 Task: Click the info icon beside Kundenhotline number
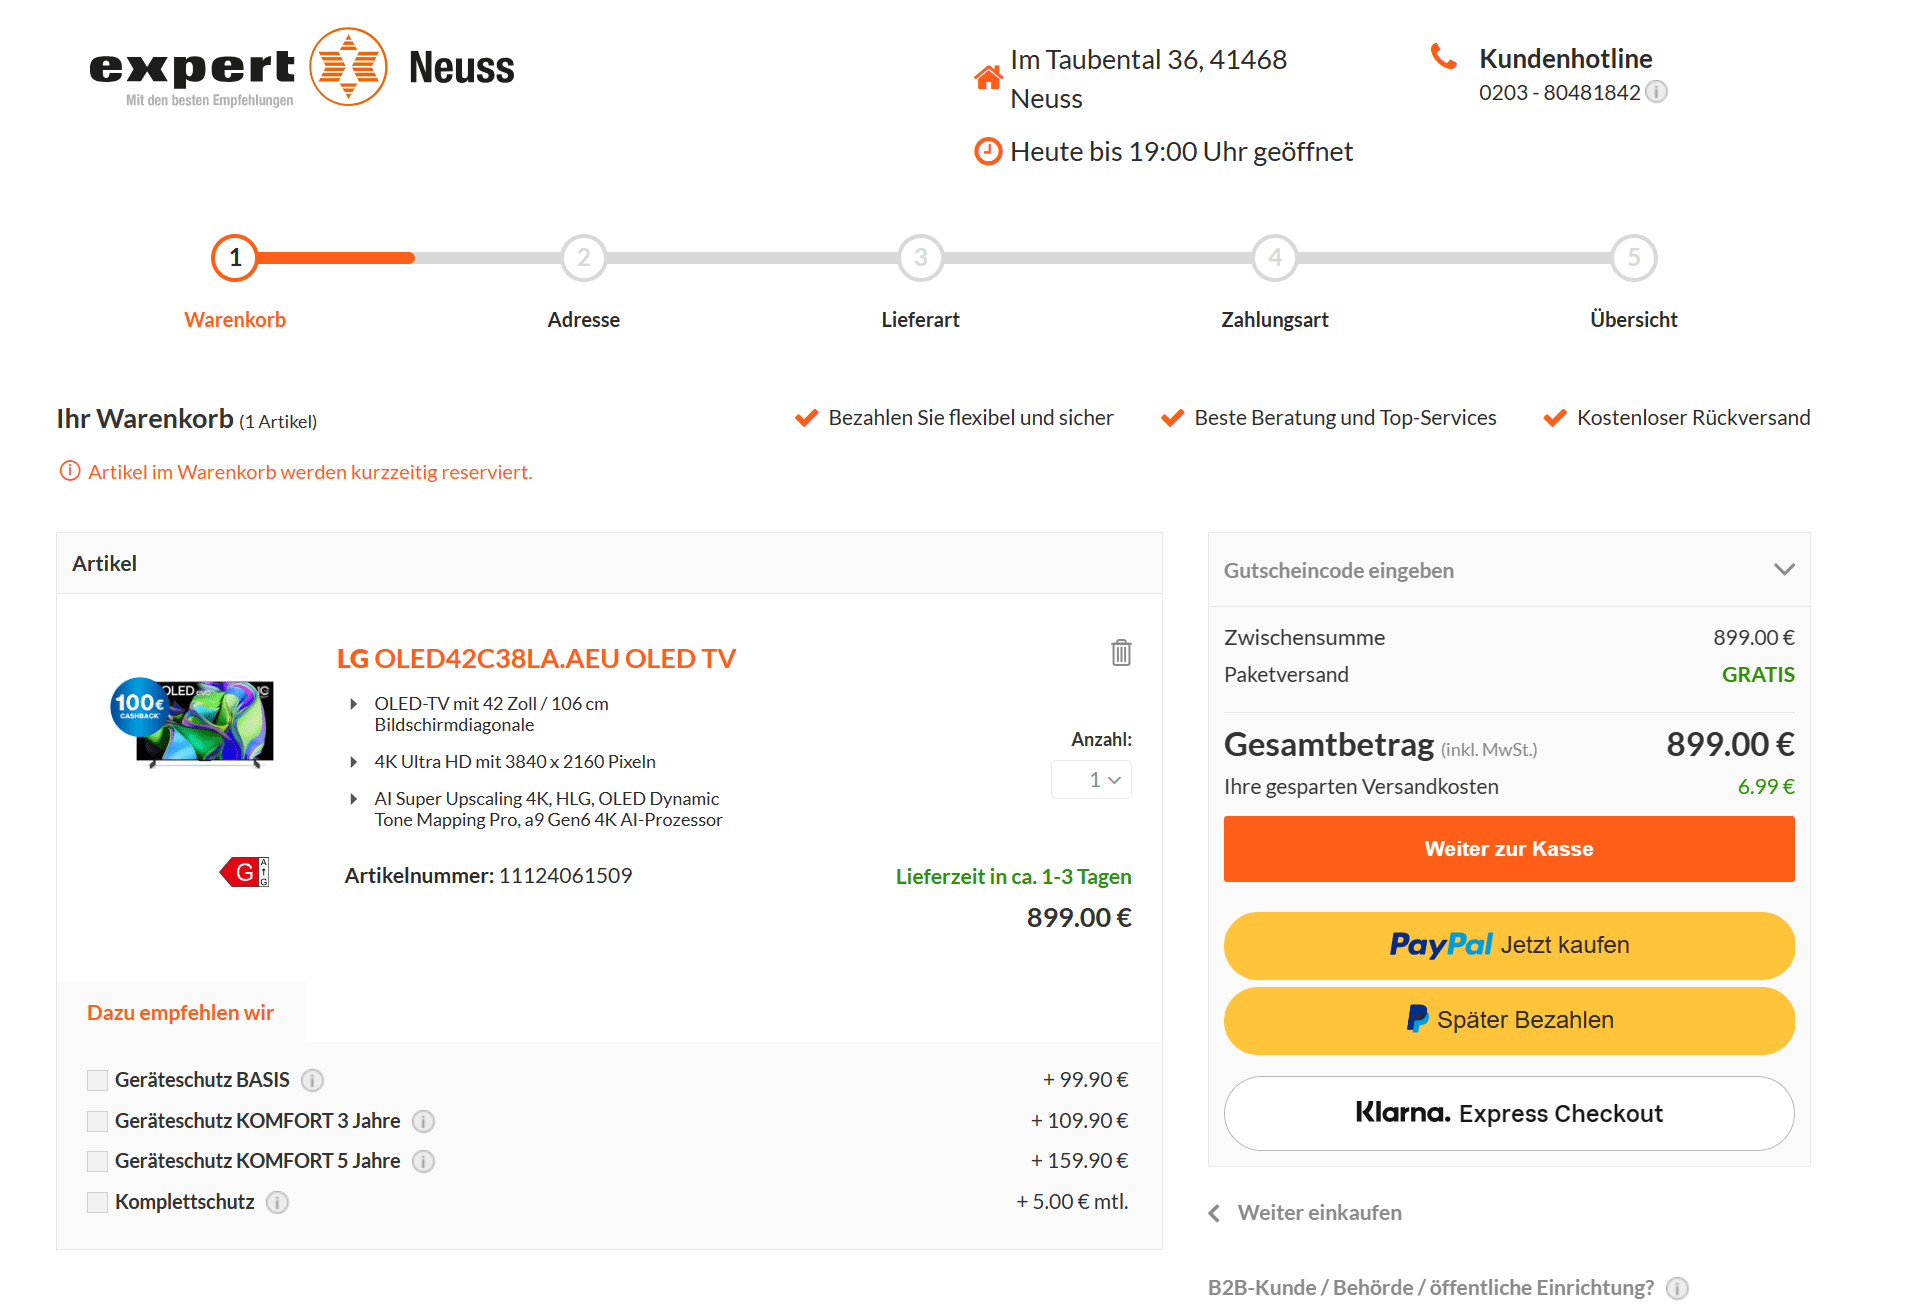[x=1657, y=92]
